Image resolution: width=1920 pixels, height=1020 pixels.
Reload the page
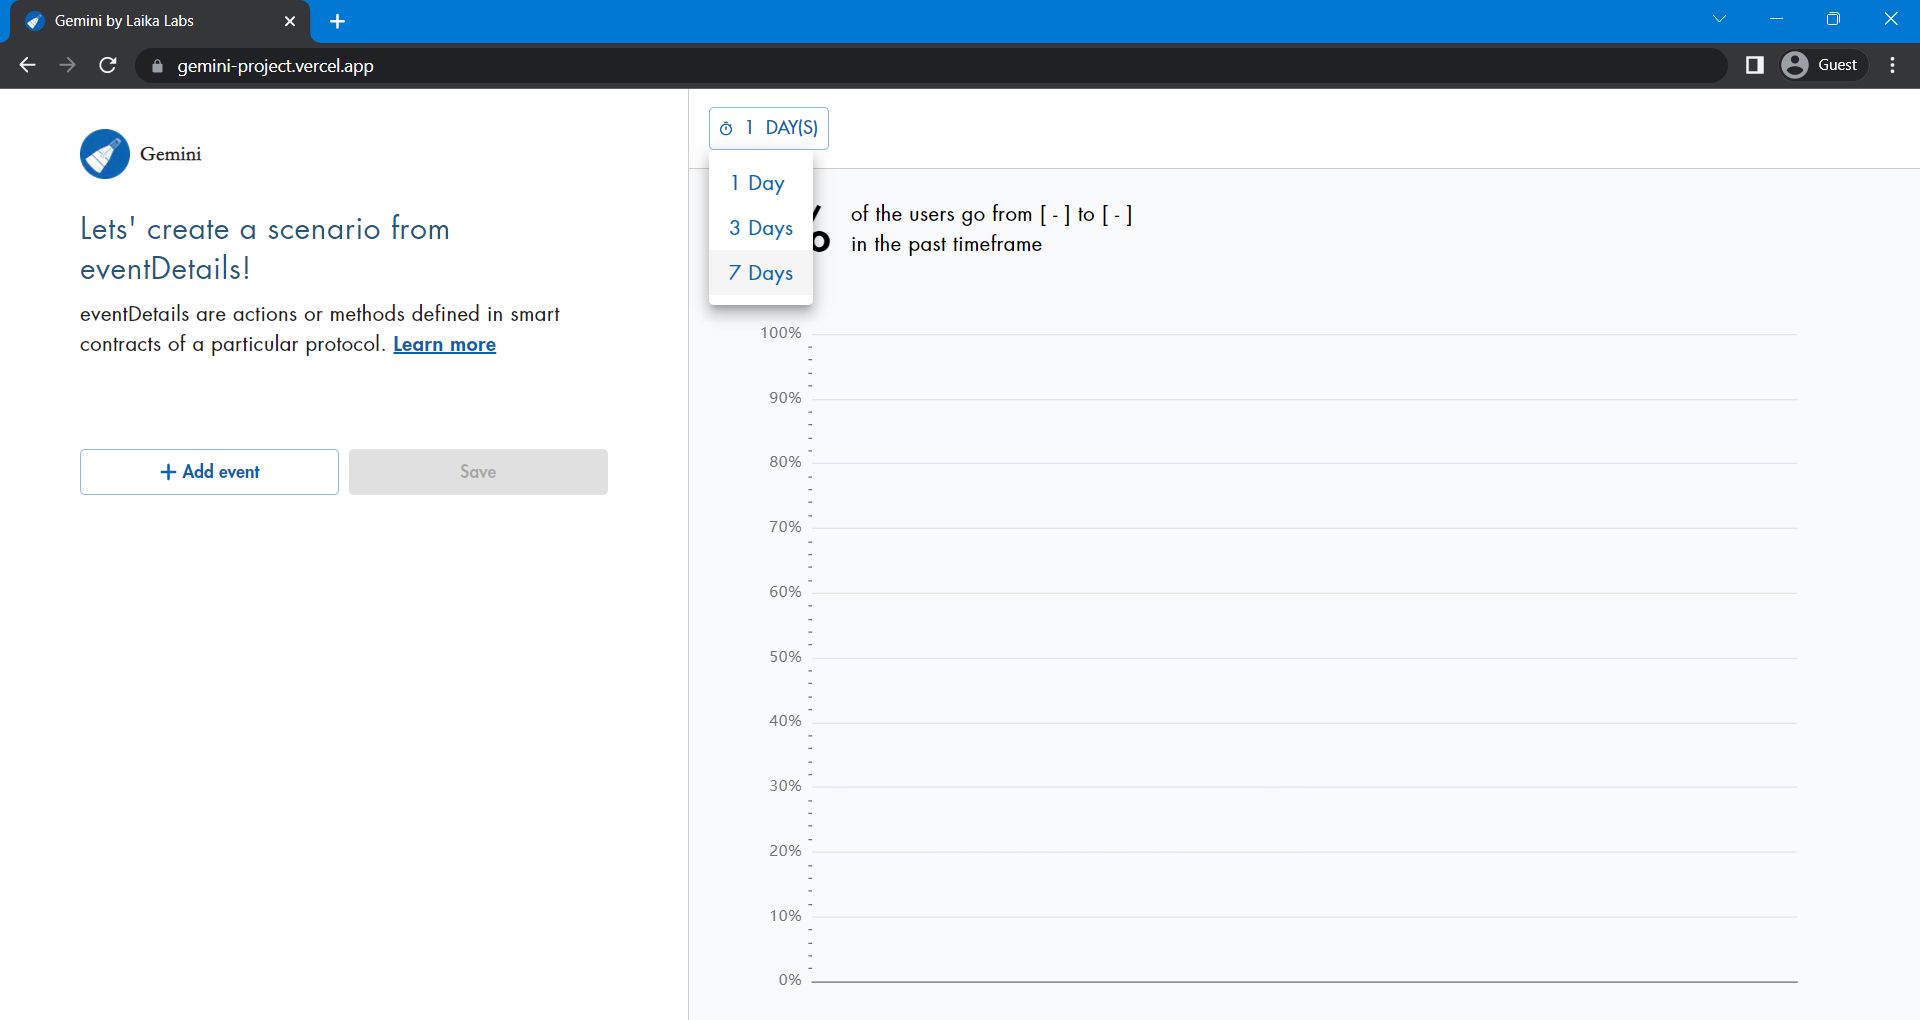pyautogui.click(x=108, y=65)
